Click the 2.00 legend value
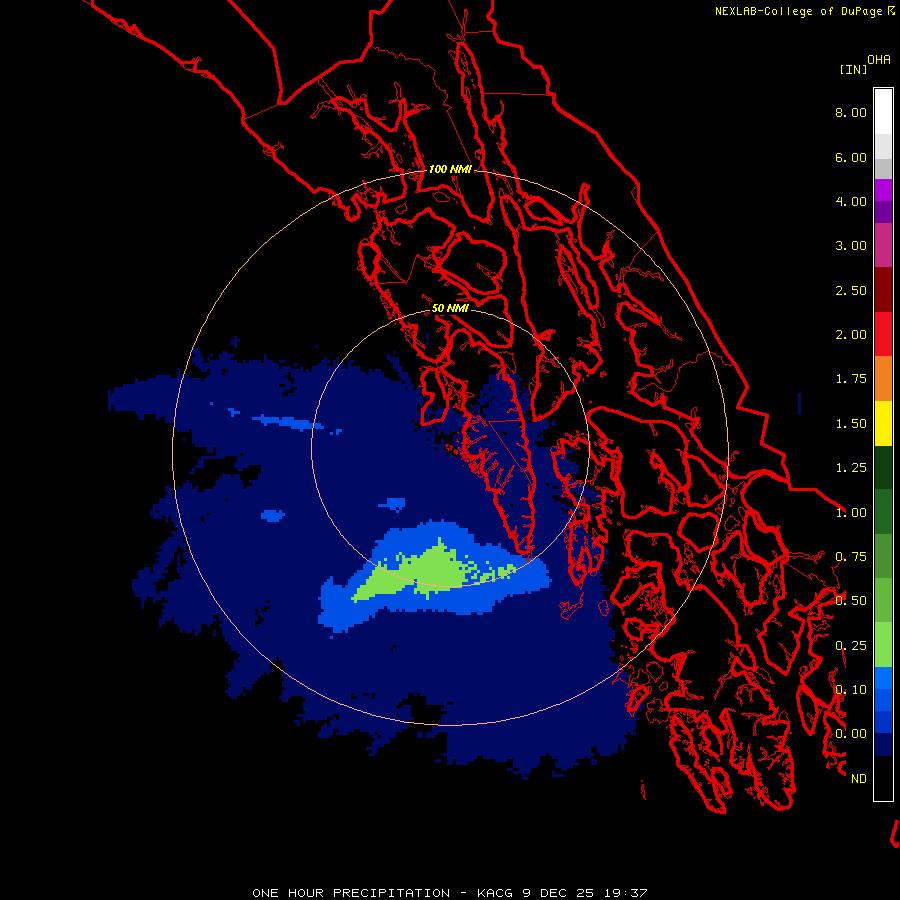The height and width of the screenshot is (900, 900). tap(851, 335)
